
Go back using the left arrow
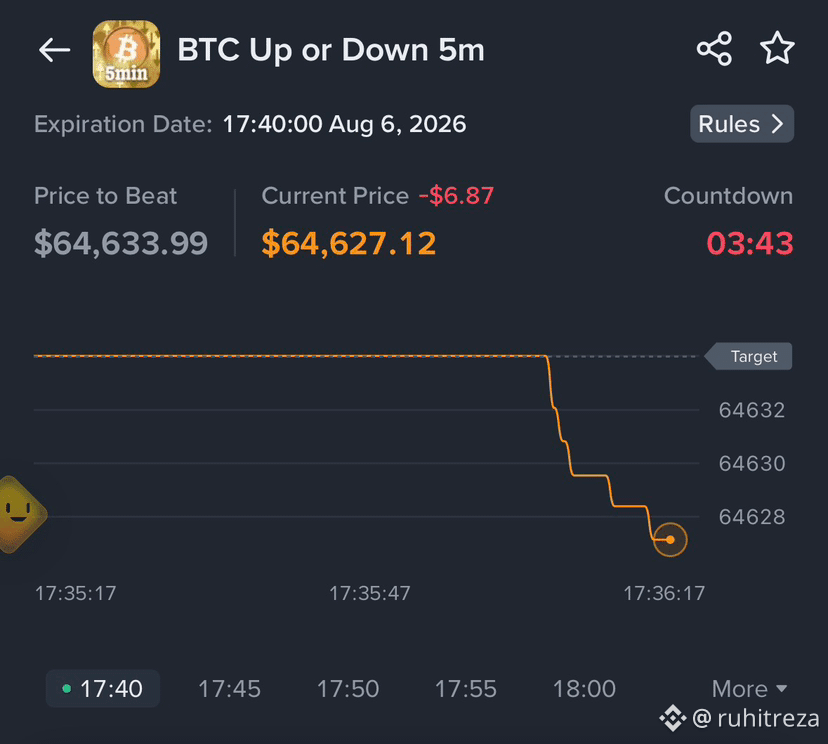(54, 51)
